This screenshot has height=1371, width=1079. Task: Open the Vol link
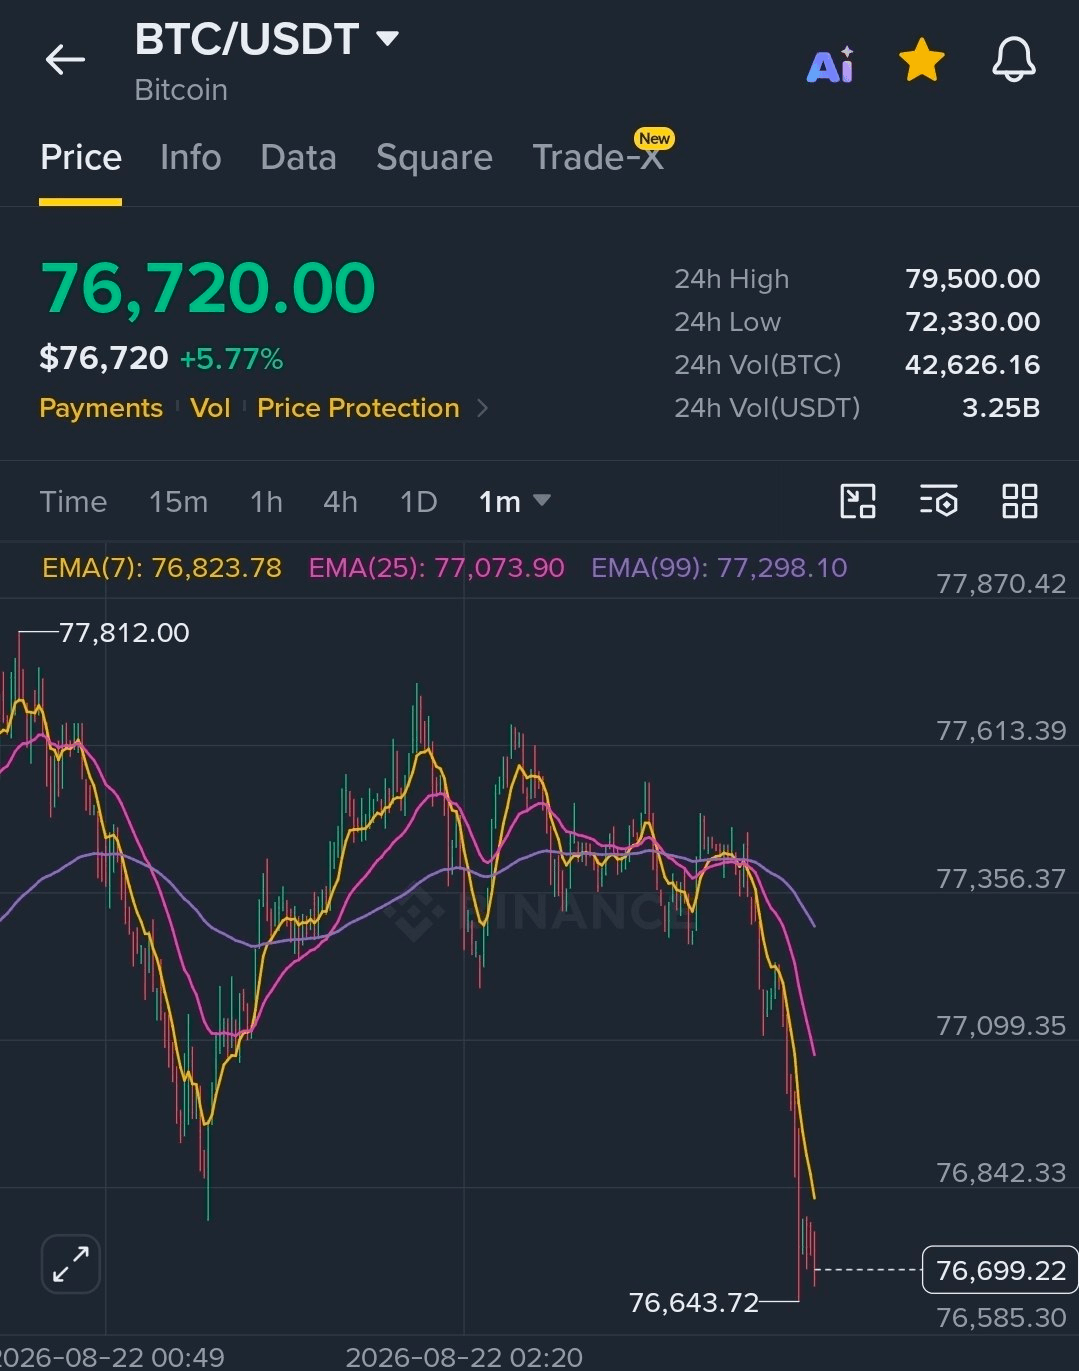pyautogui.click(x=210, y=408)
